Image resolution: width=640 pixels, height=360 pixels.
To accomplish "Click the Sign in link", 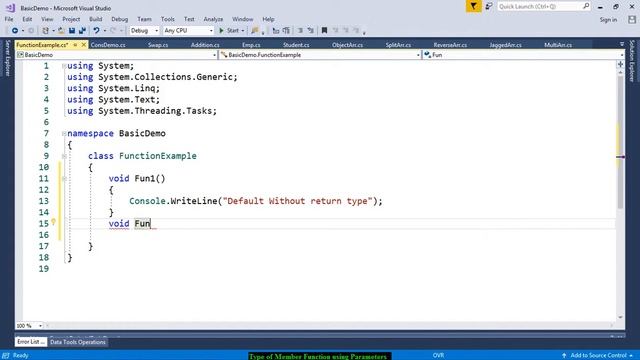I will 608,20.
